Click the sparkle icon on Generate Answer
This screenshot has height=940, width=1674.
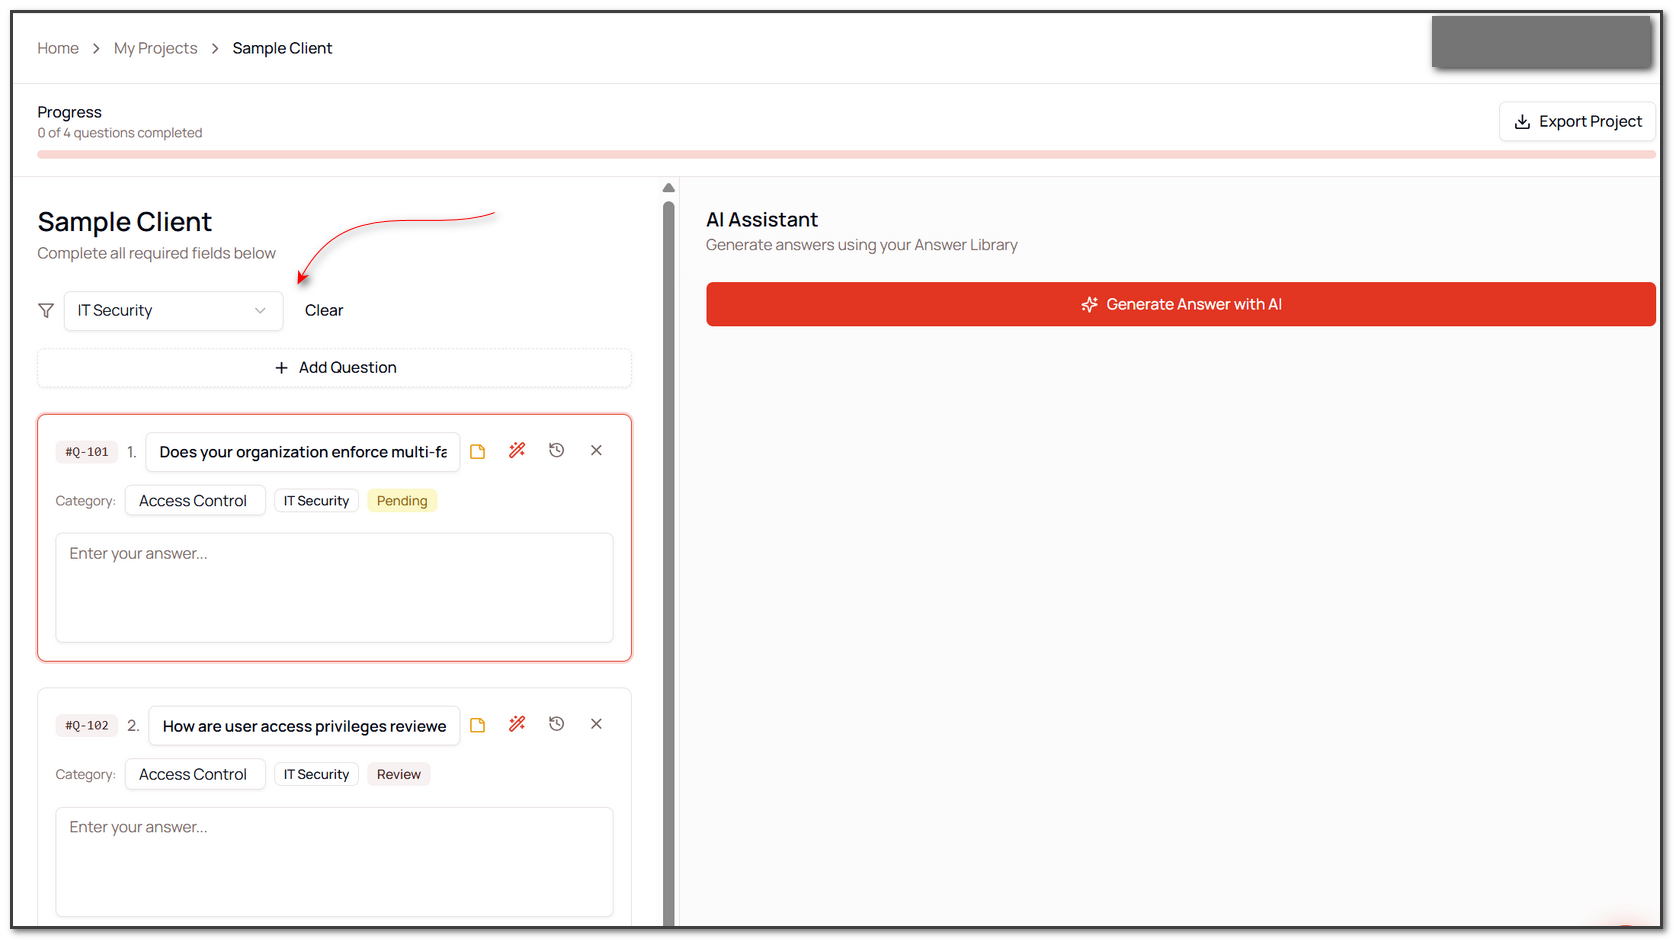point(1089,305)
